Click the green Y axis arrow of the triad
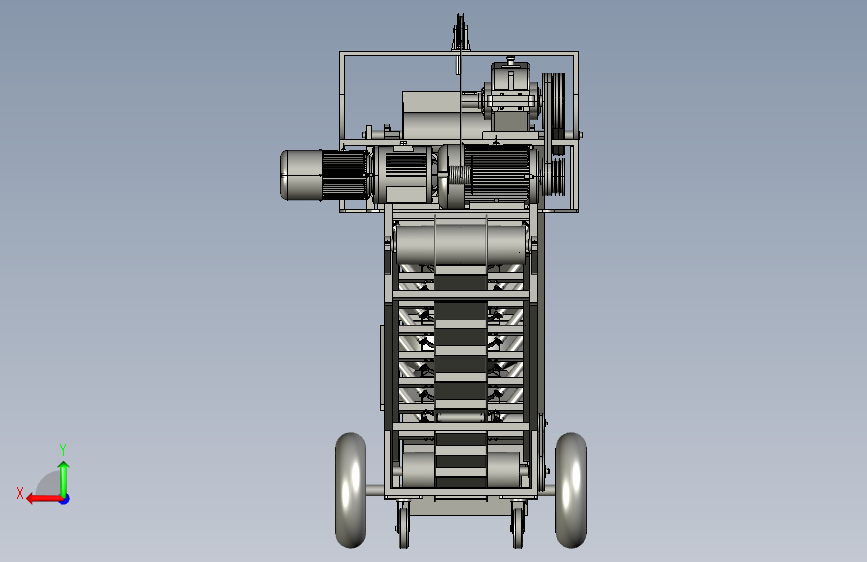Viewport: 867px width, 562px height. (64, 480)
